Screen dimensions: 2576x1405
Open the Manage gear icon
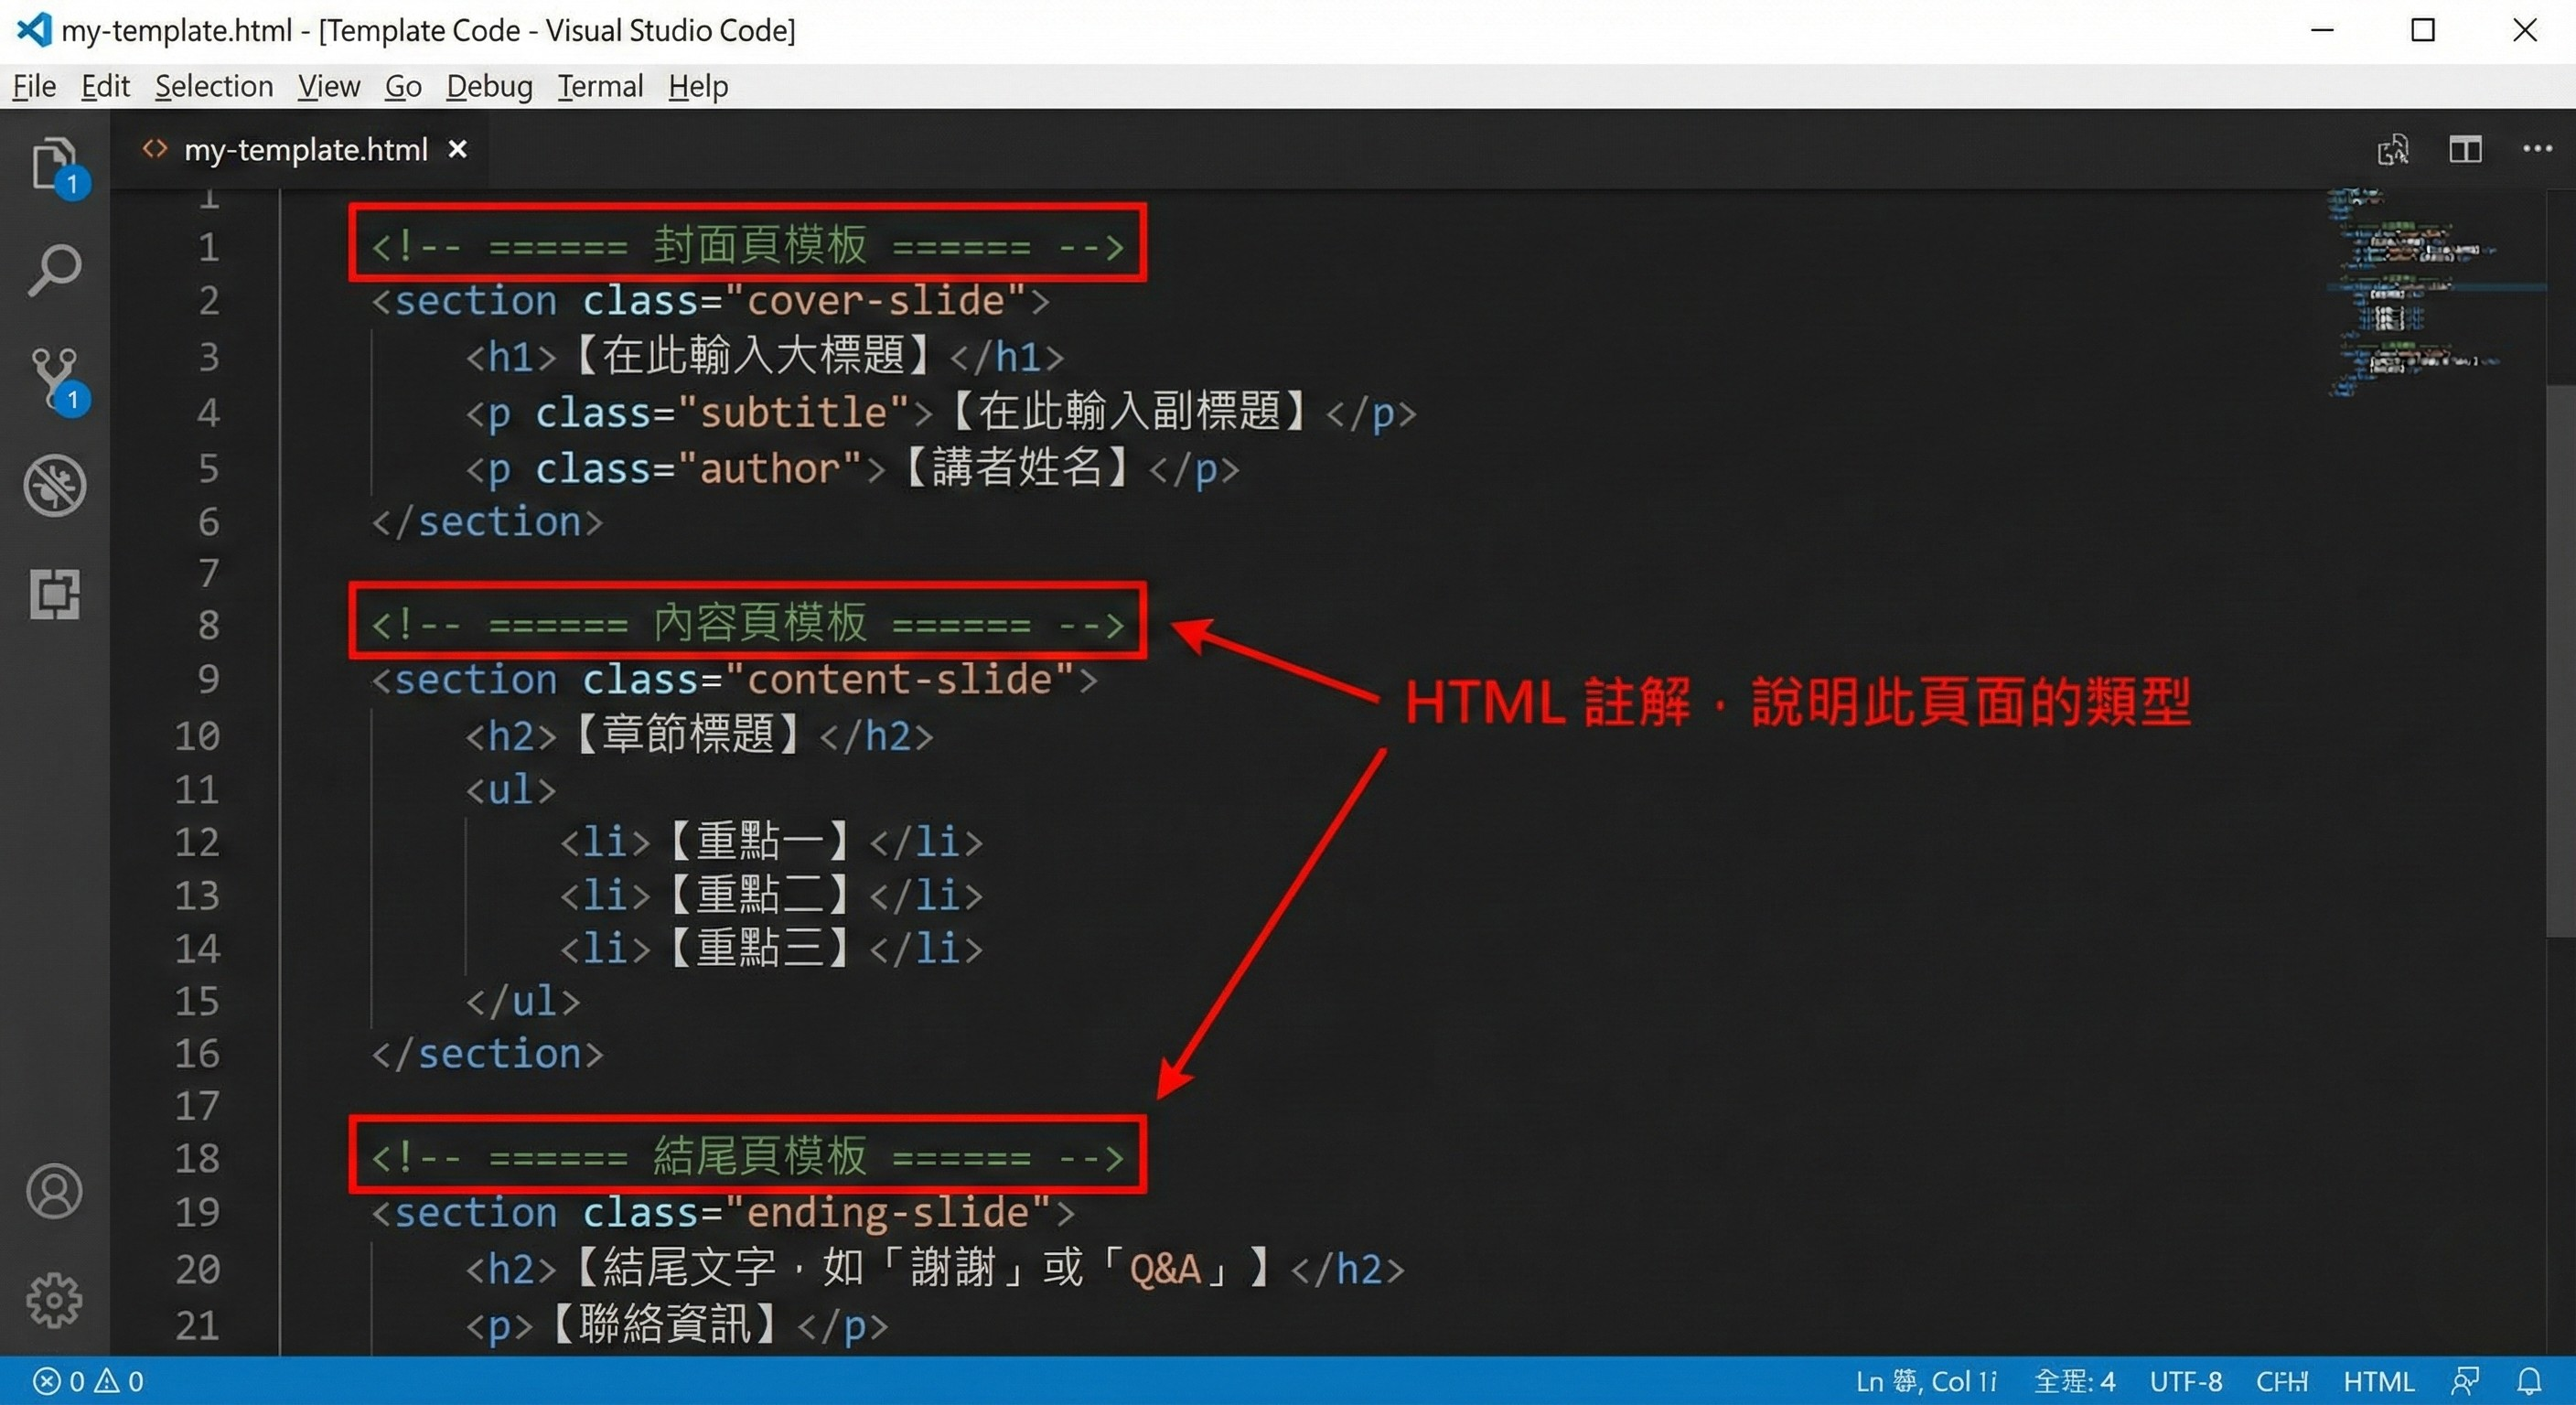click(54, 1299)
